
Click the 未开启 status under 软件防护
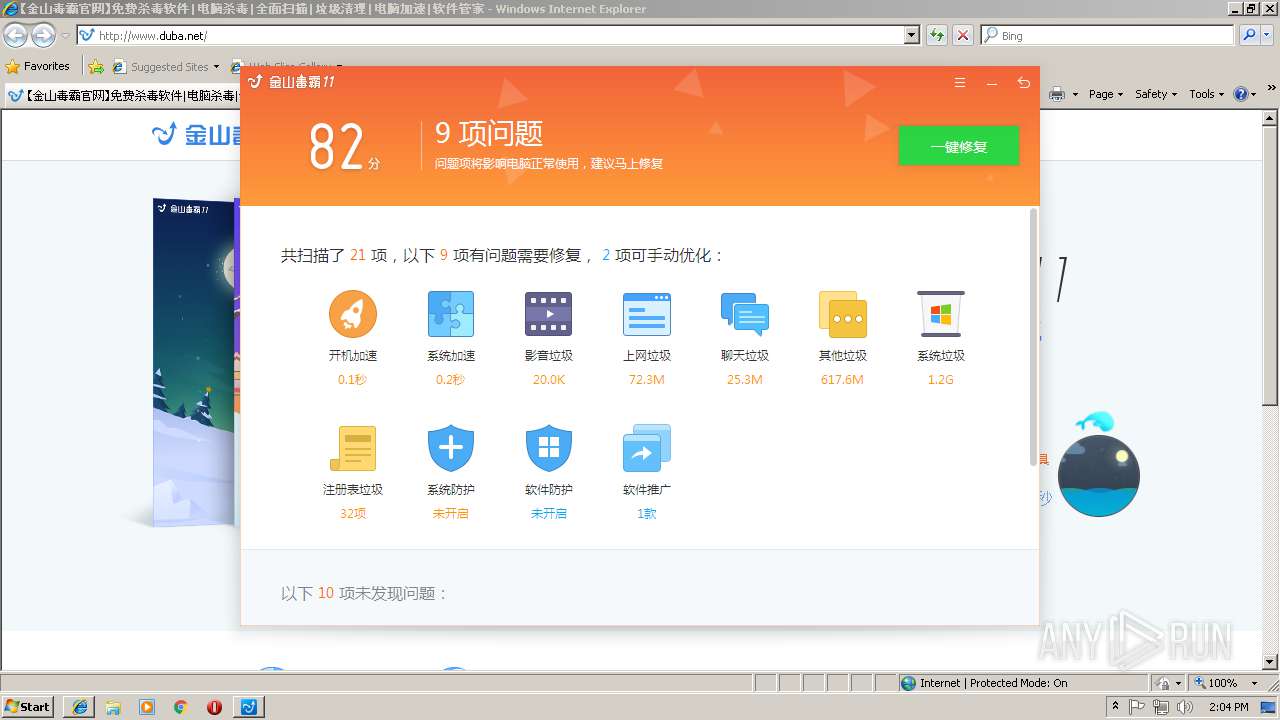coord(548,514)
